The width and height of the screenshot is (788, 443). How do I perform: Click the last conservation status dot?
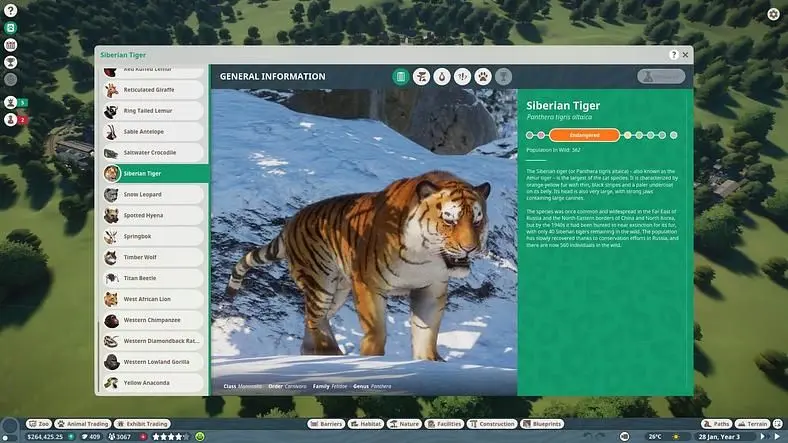pos(673,135)
